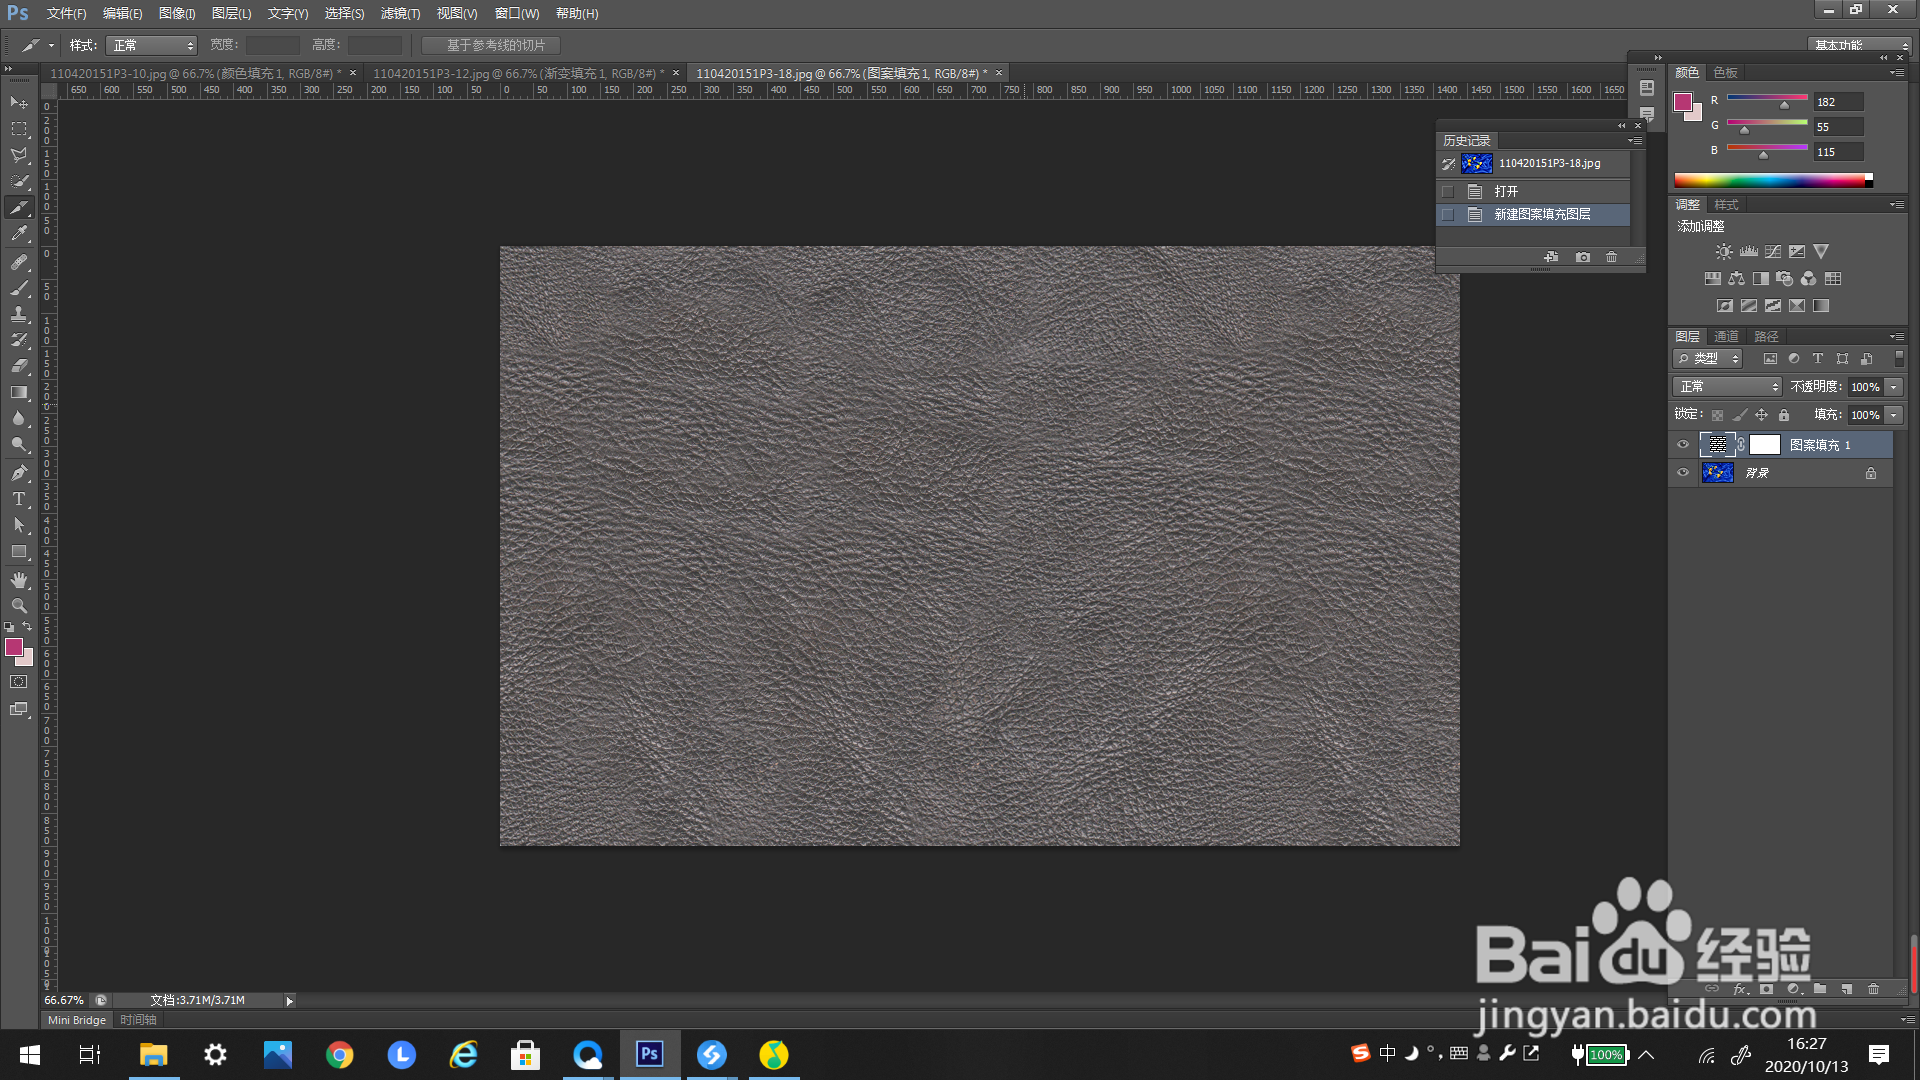Open the 滤镜(T) menu
1920x1080 pixels.
point(400,13)
